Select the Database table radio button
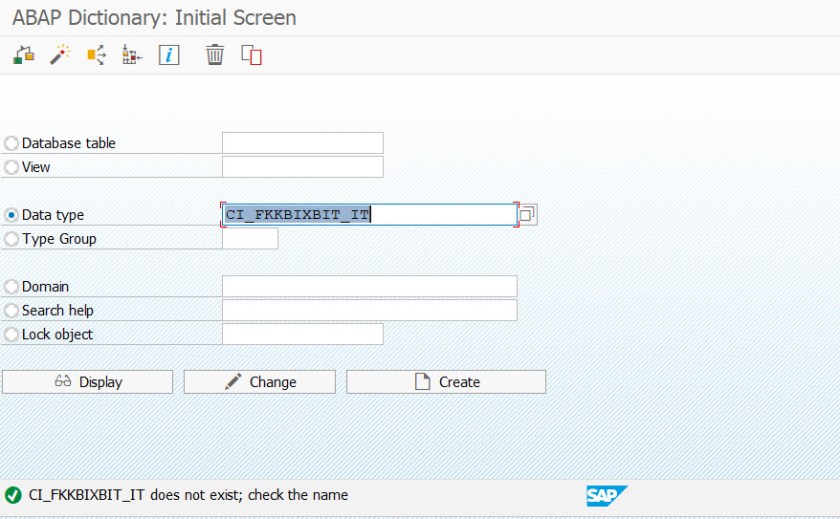 tap(12, 144)
